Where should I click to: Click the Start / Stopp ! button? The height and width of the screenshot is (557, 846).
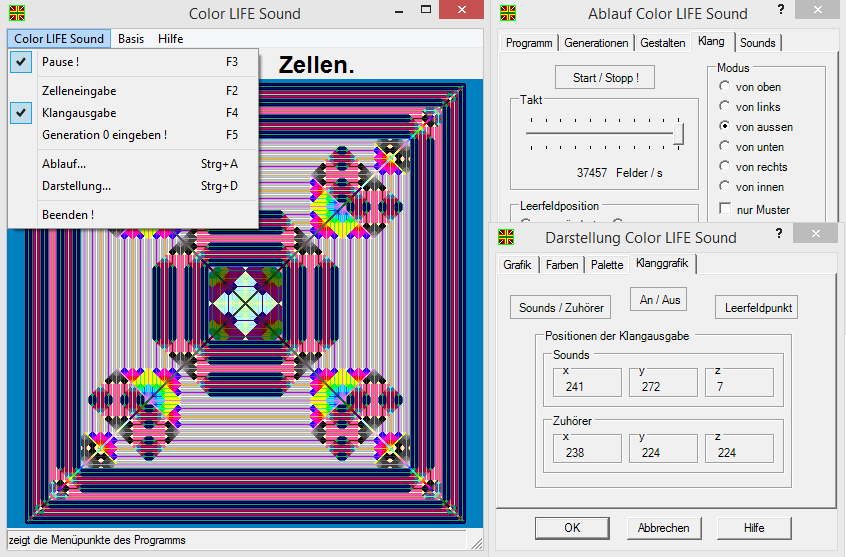(605, 77)
